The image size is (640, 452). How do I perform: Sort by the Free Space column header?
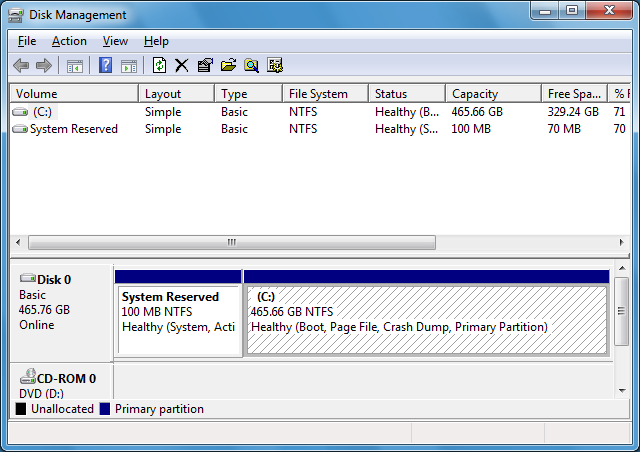click(575, 94)
